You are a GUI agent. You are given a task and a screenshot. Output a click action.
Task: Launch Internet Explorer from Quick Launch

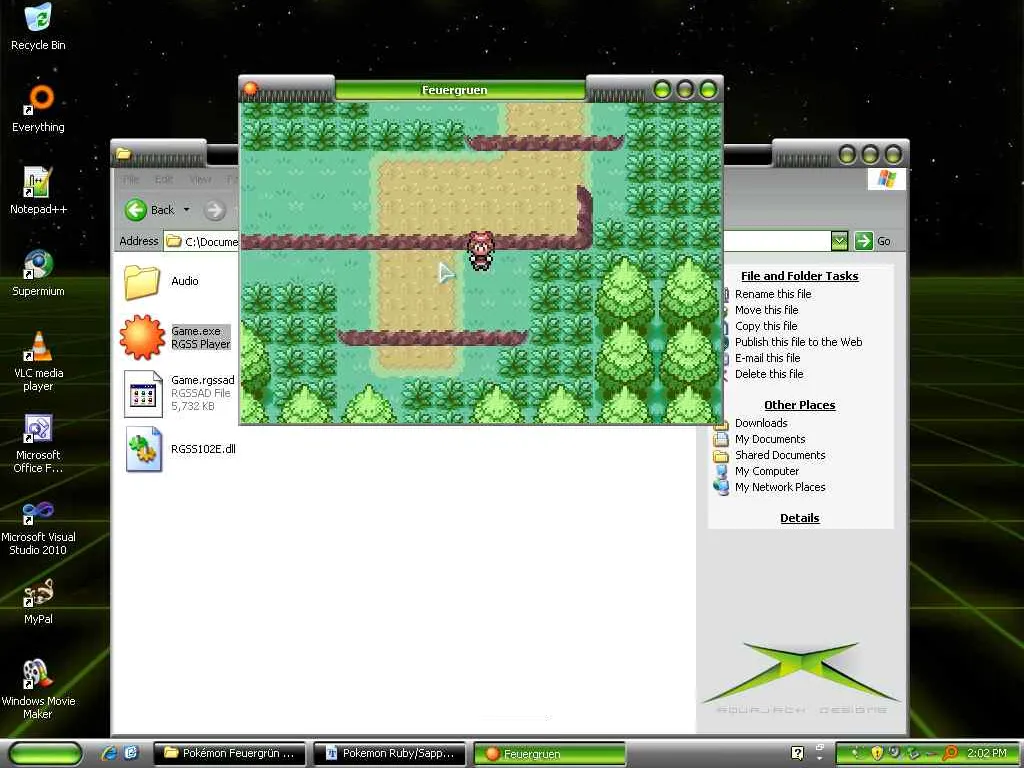108,753
